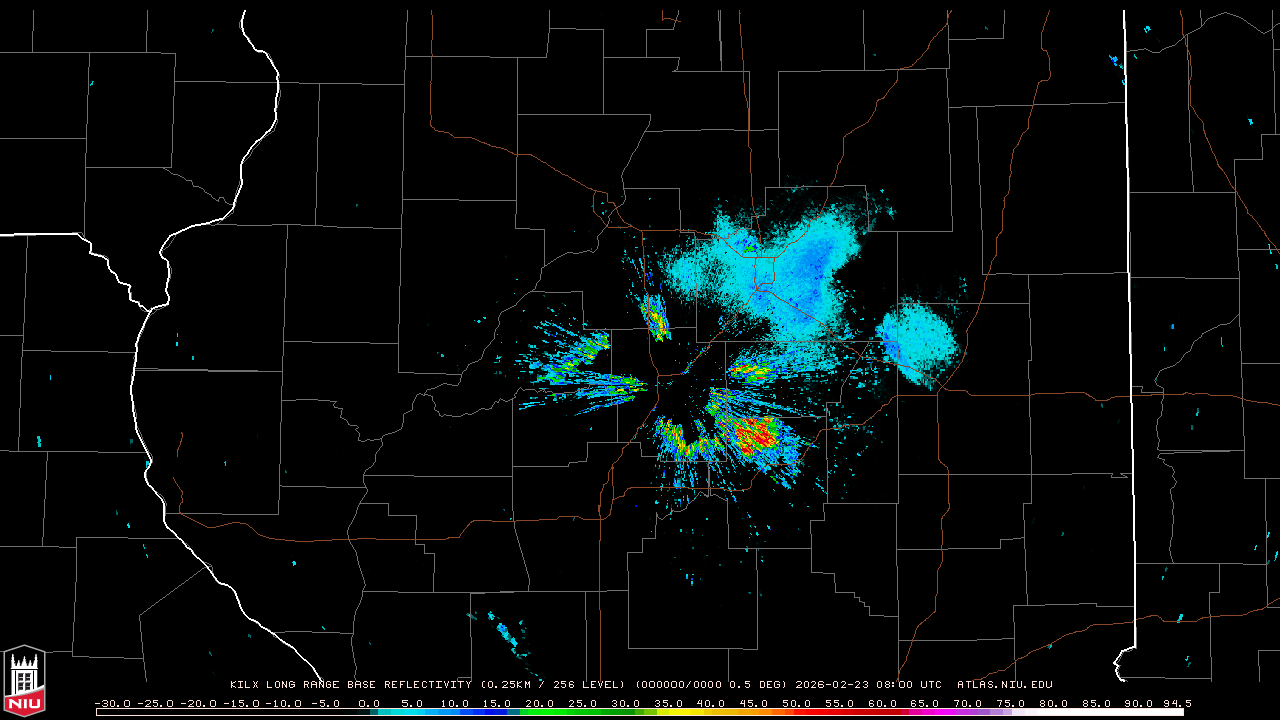Screen dimensions: 1280x720
Task: Click the -30.0 label on the scale
Action: (112, 703)
